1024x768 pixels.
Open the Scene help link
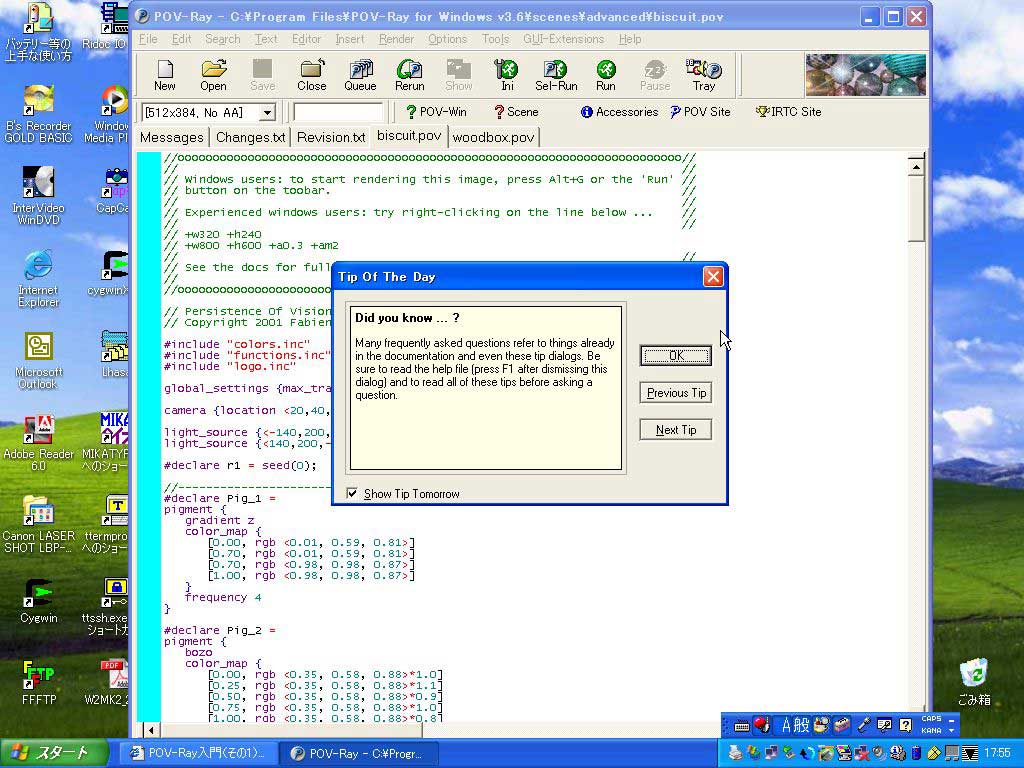pos(516,112)
